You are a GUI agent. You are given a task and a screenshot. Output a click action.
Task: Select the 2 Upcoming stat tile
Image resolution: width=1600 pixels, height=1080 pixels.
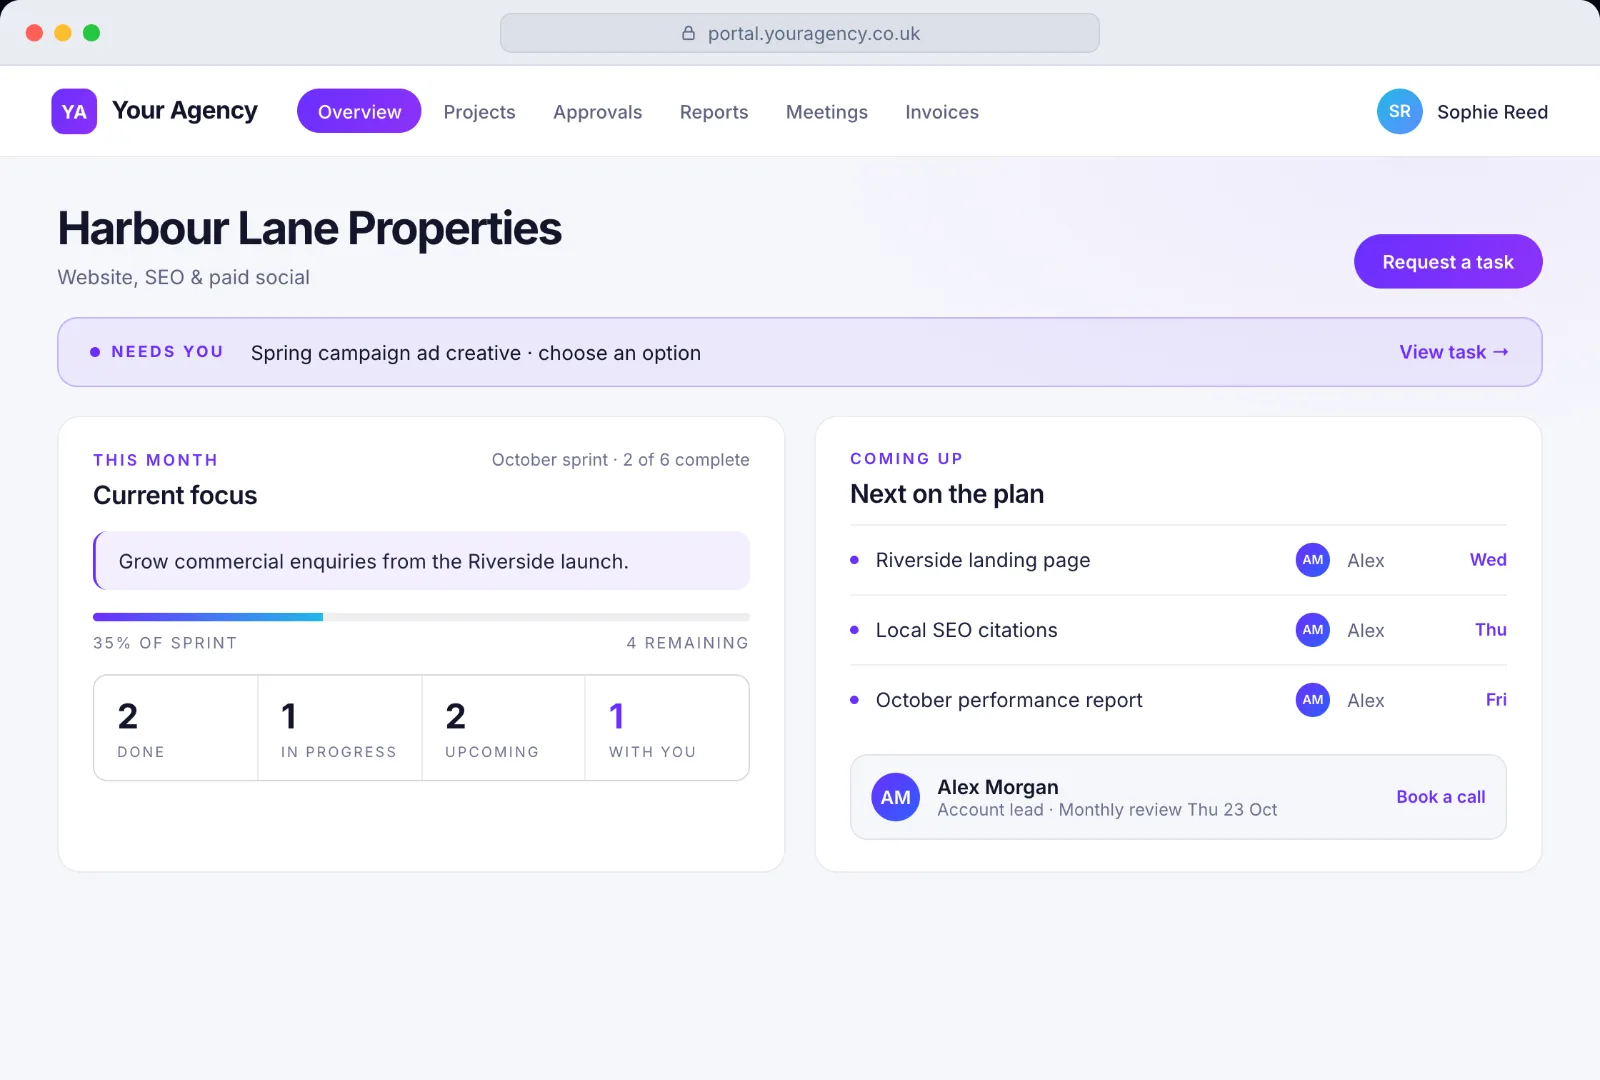[503, 728]
